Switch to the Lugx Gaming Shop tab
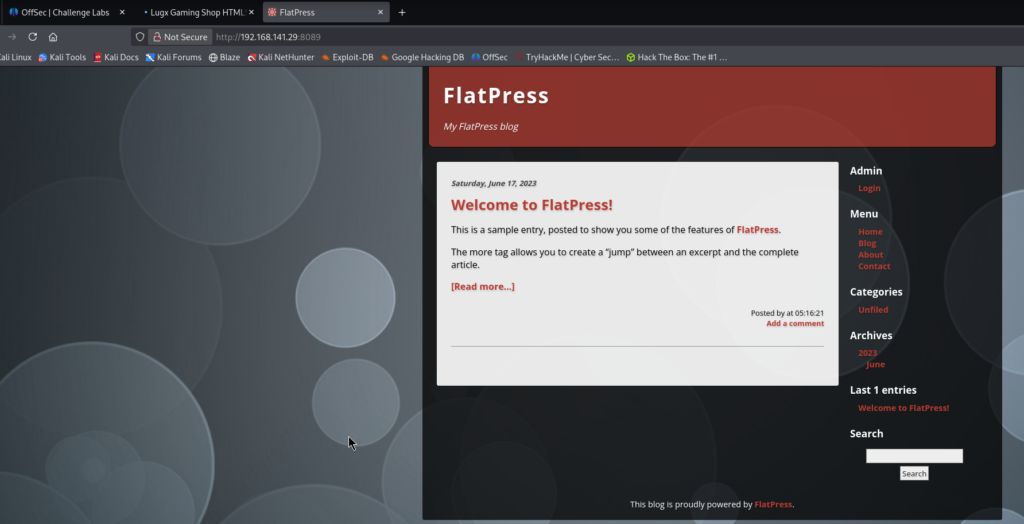 [x=195, y=13]
